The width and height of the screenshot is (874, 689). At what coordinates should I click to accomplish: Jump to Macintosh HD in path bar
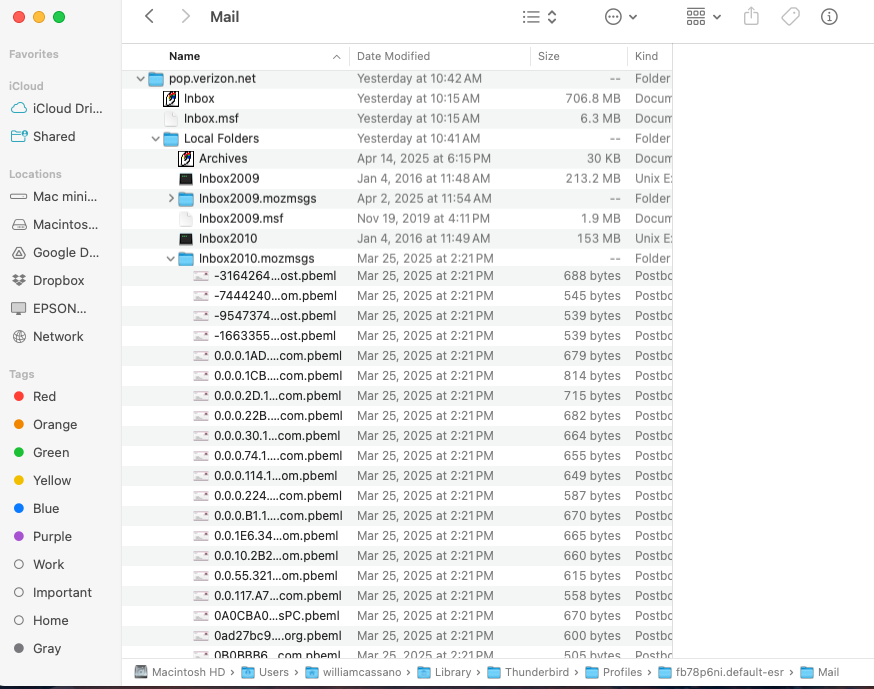click(x=179, y=672)
